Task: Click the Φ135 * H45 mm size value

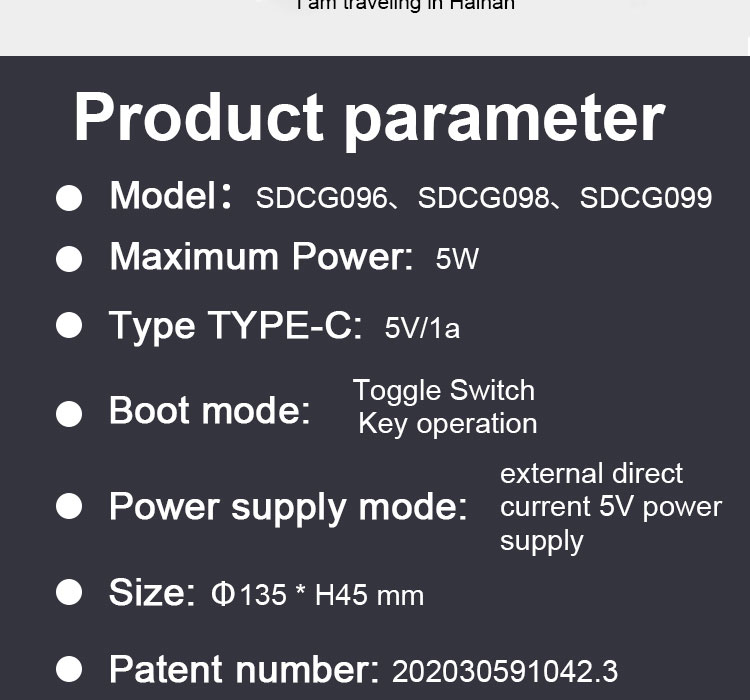Action: click(x=317, y=595)
